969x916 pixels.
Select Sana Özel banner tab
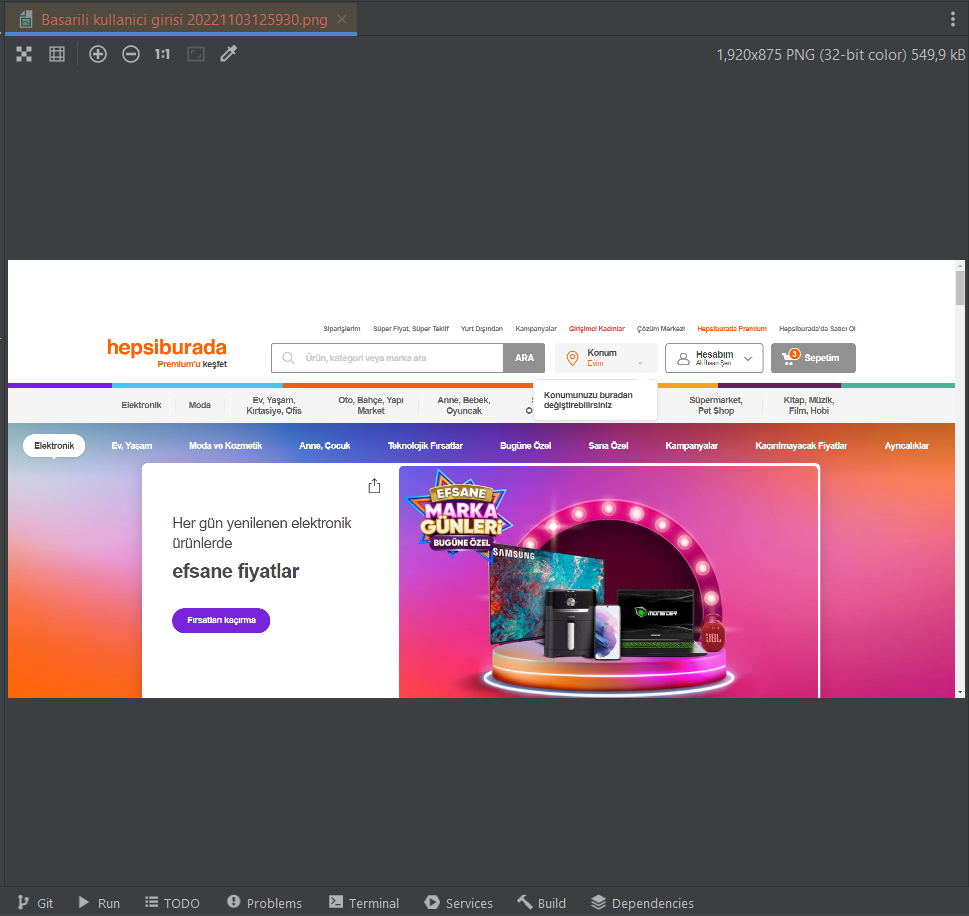[x=608, y=446]
